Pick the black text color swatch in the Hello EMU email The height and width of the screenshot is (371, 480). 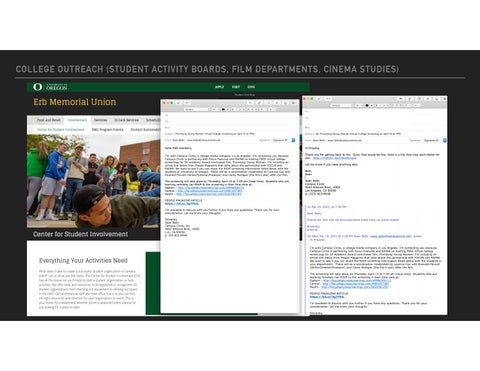(223, 109)
